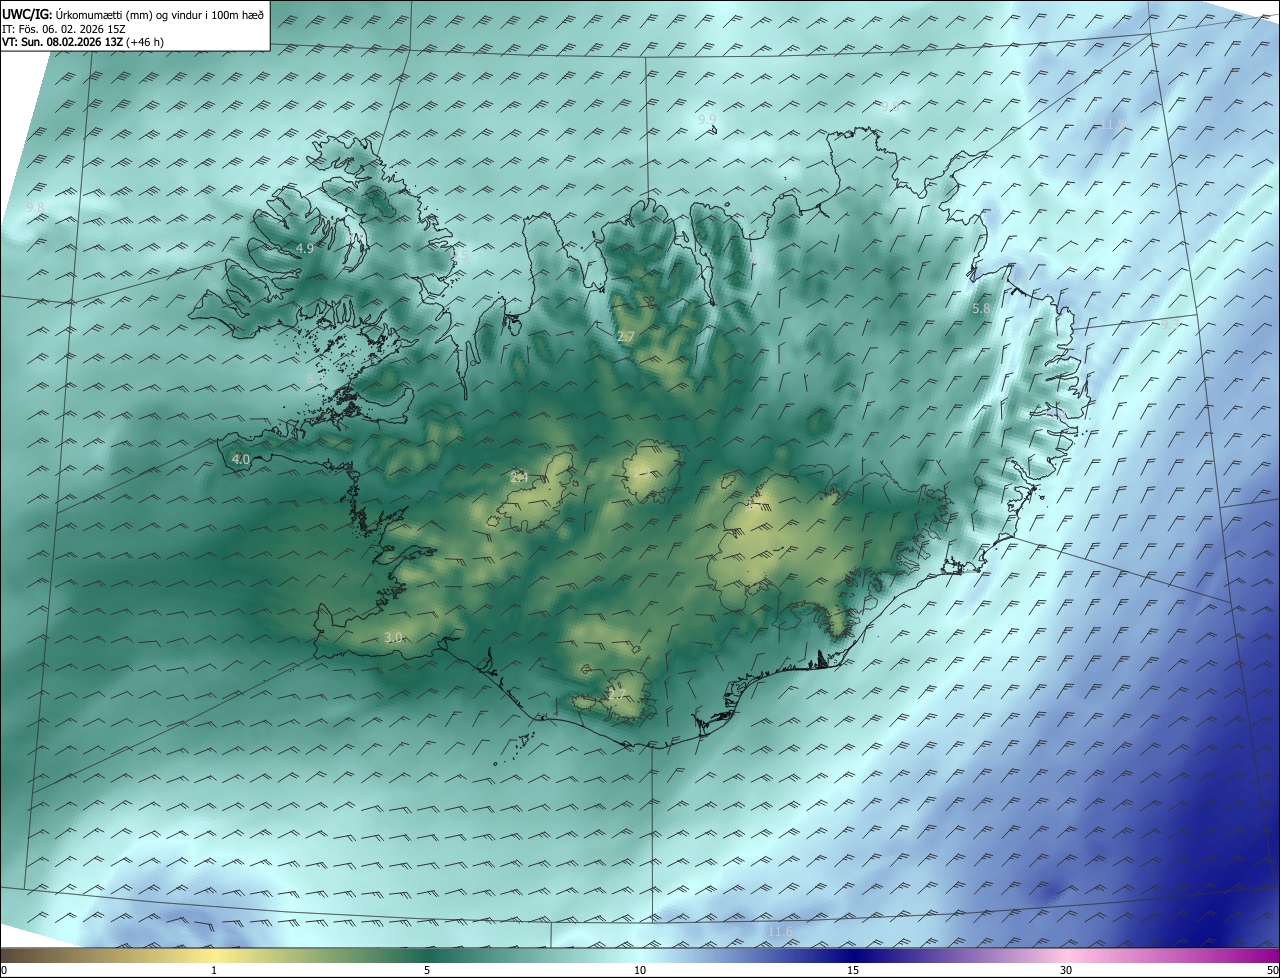Click the 11.5 value label on the map
This screenshot has height=978, width=1280.
pos(1113,125)
